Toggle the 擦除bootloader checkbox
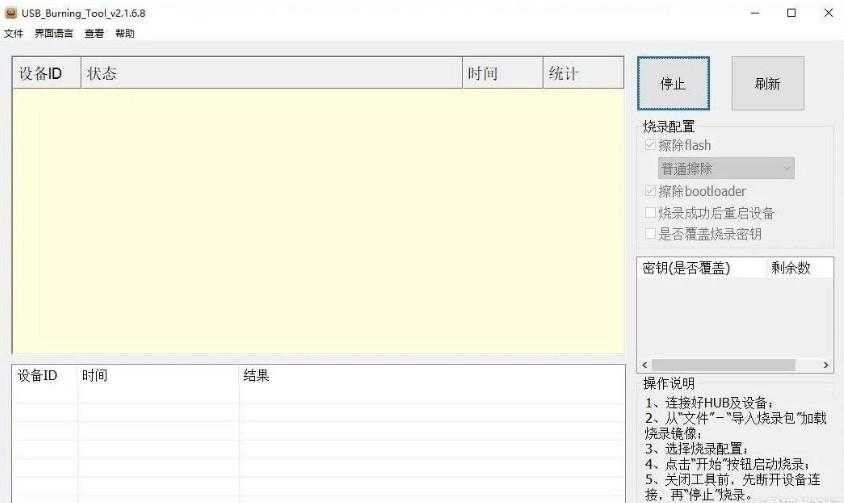The width and height of the screenshot is (844, 503). point(651,192)
